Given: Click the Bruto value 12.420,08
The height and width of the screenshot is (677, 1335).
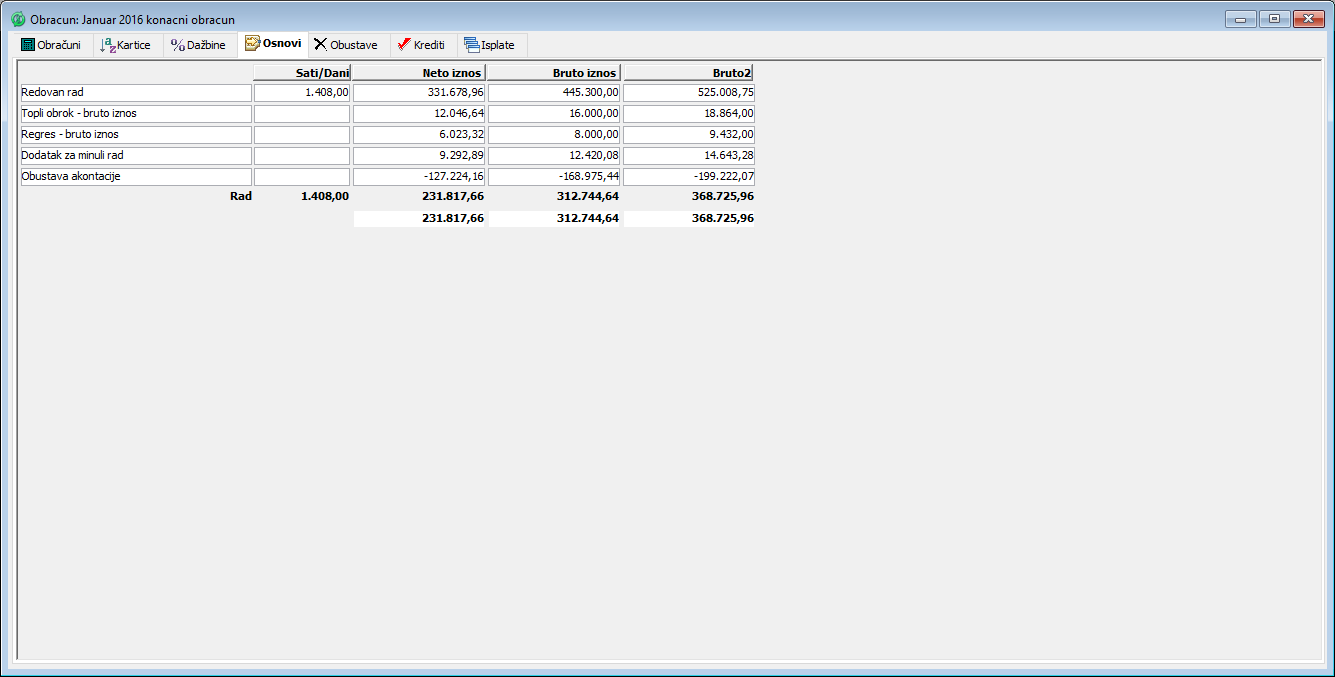Looking at the screenshot, I should tap(554, 155).
